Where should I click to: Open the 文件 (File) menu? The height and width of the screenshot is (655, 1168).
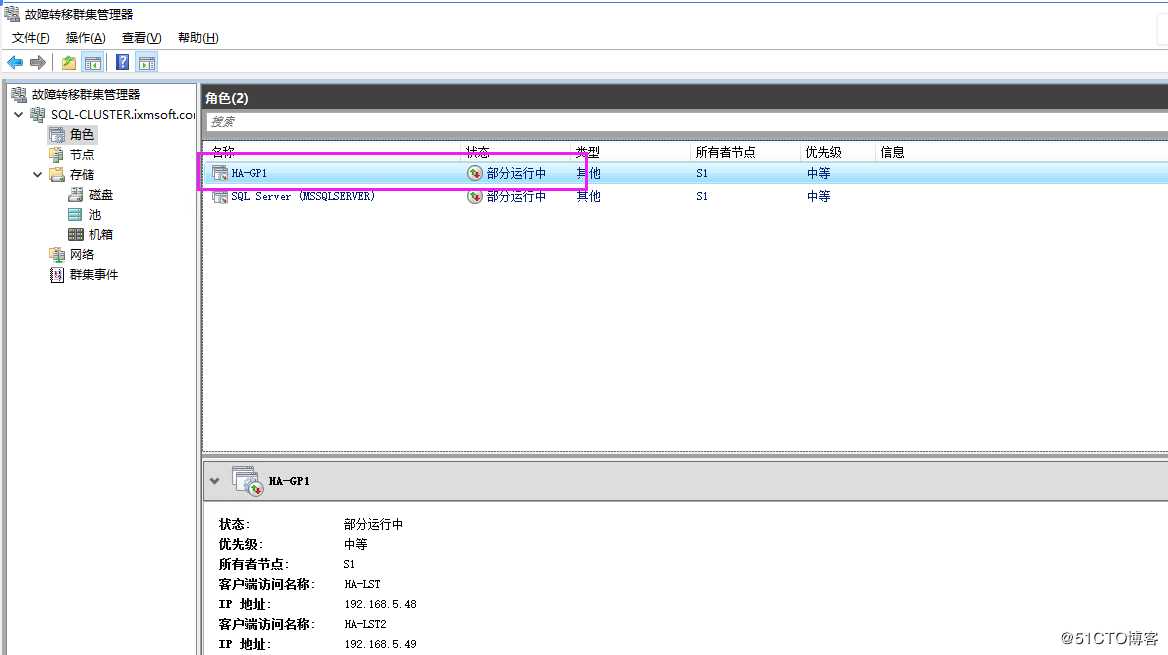point(29,37)
